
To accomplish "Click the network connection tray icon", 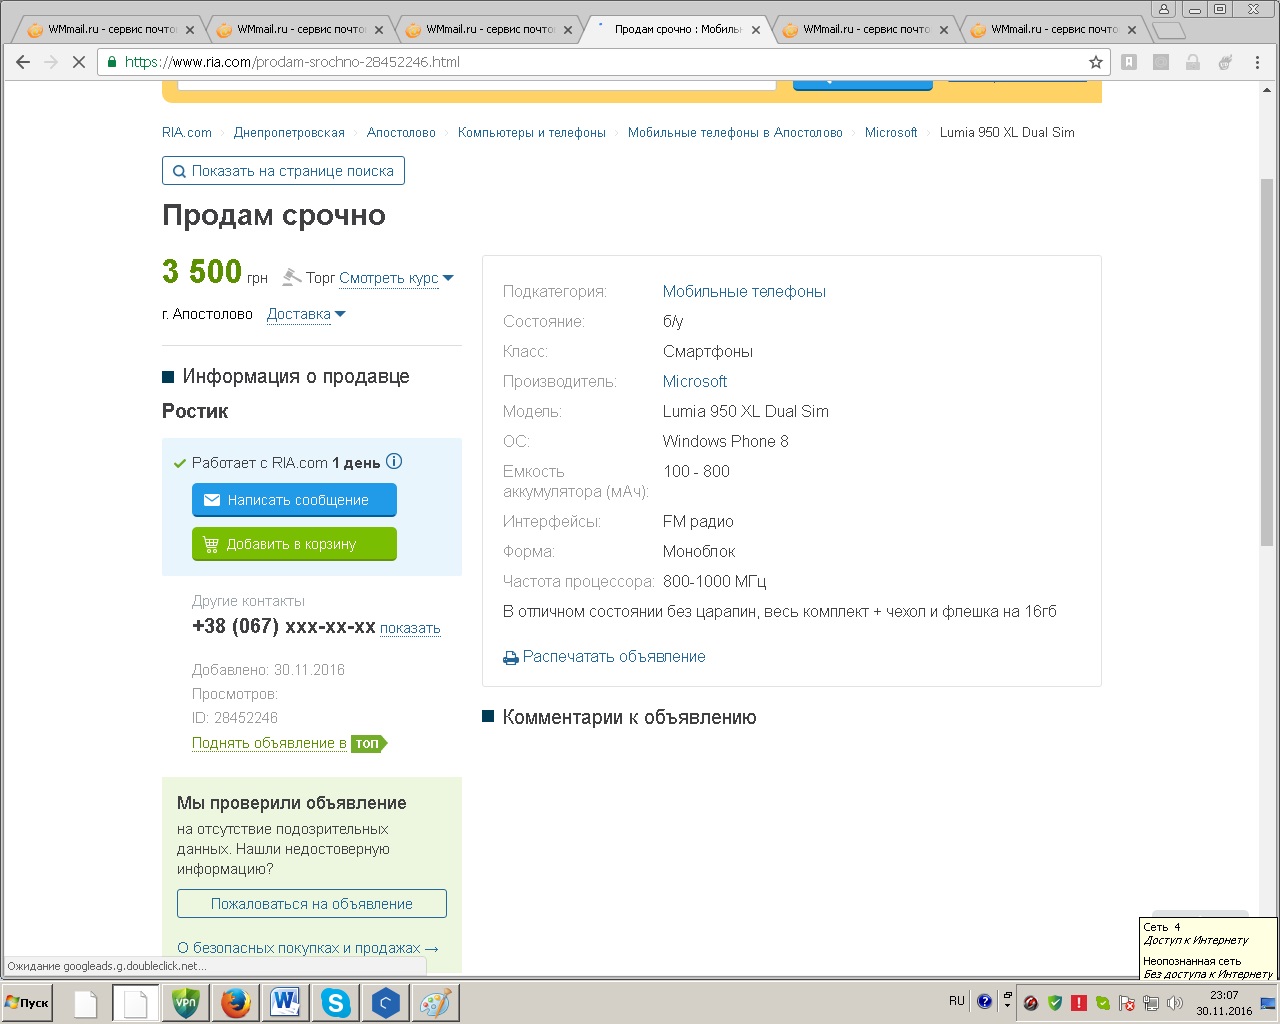I will [1151, 1003].
